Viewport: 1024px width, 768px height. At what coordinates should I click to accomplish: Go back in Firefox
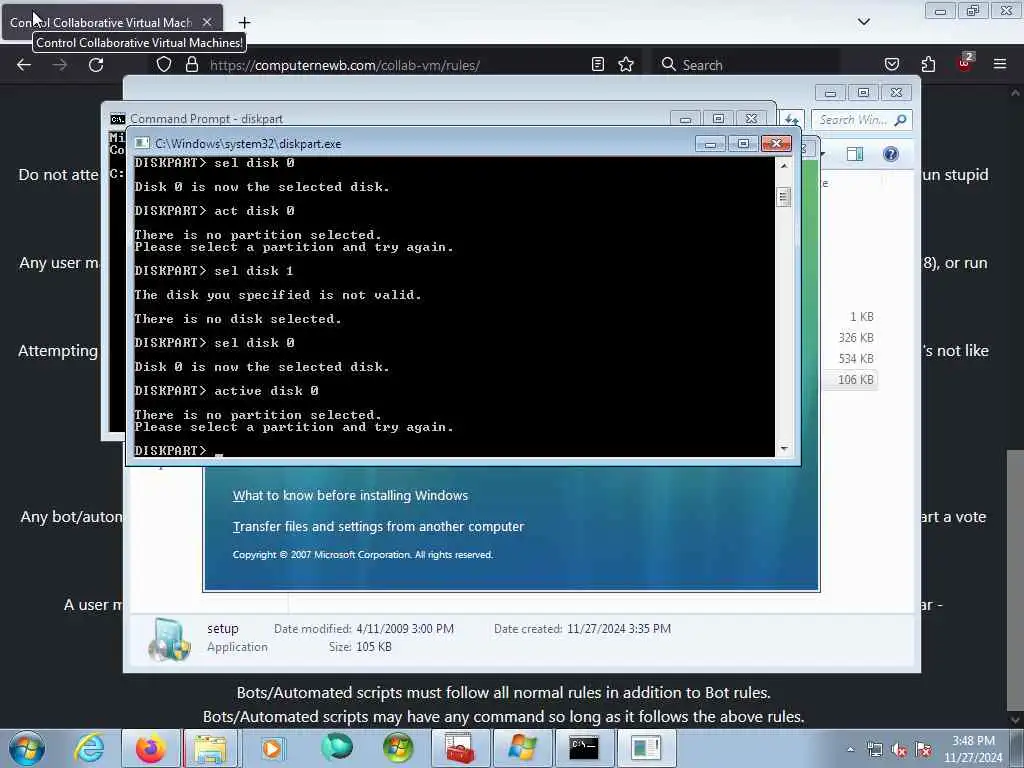24,65
